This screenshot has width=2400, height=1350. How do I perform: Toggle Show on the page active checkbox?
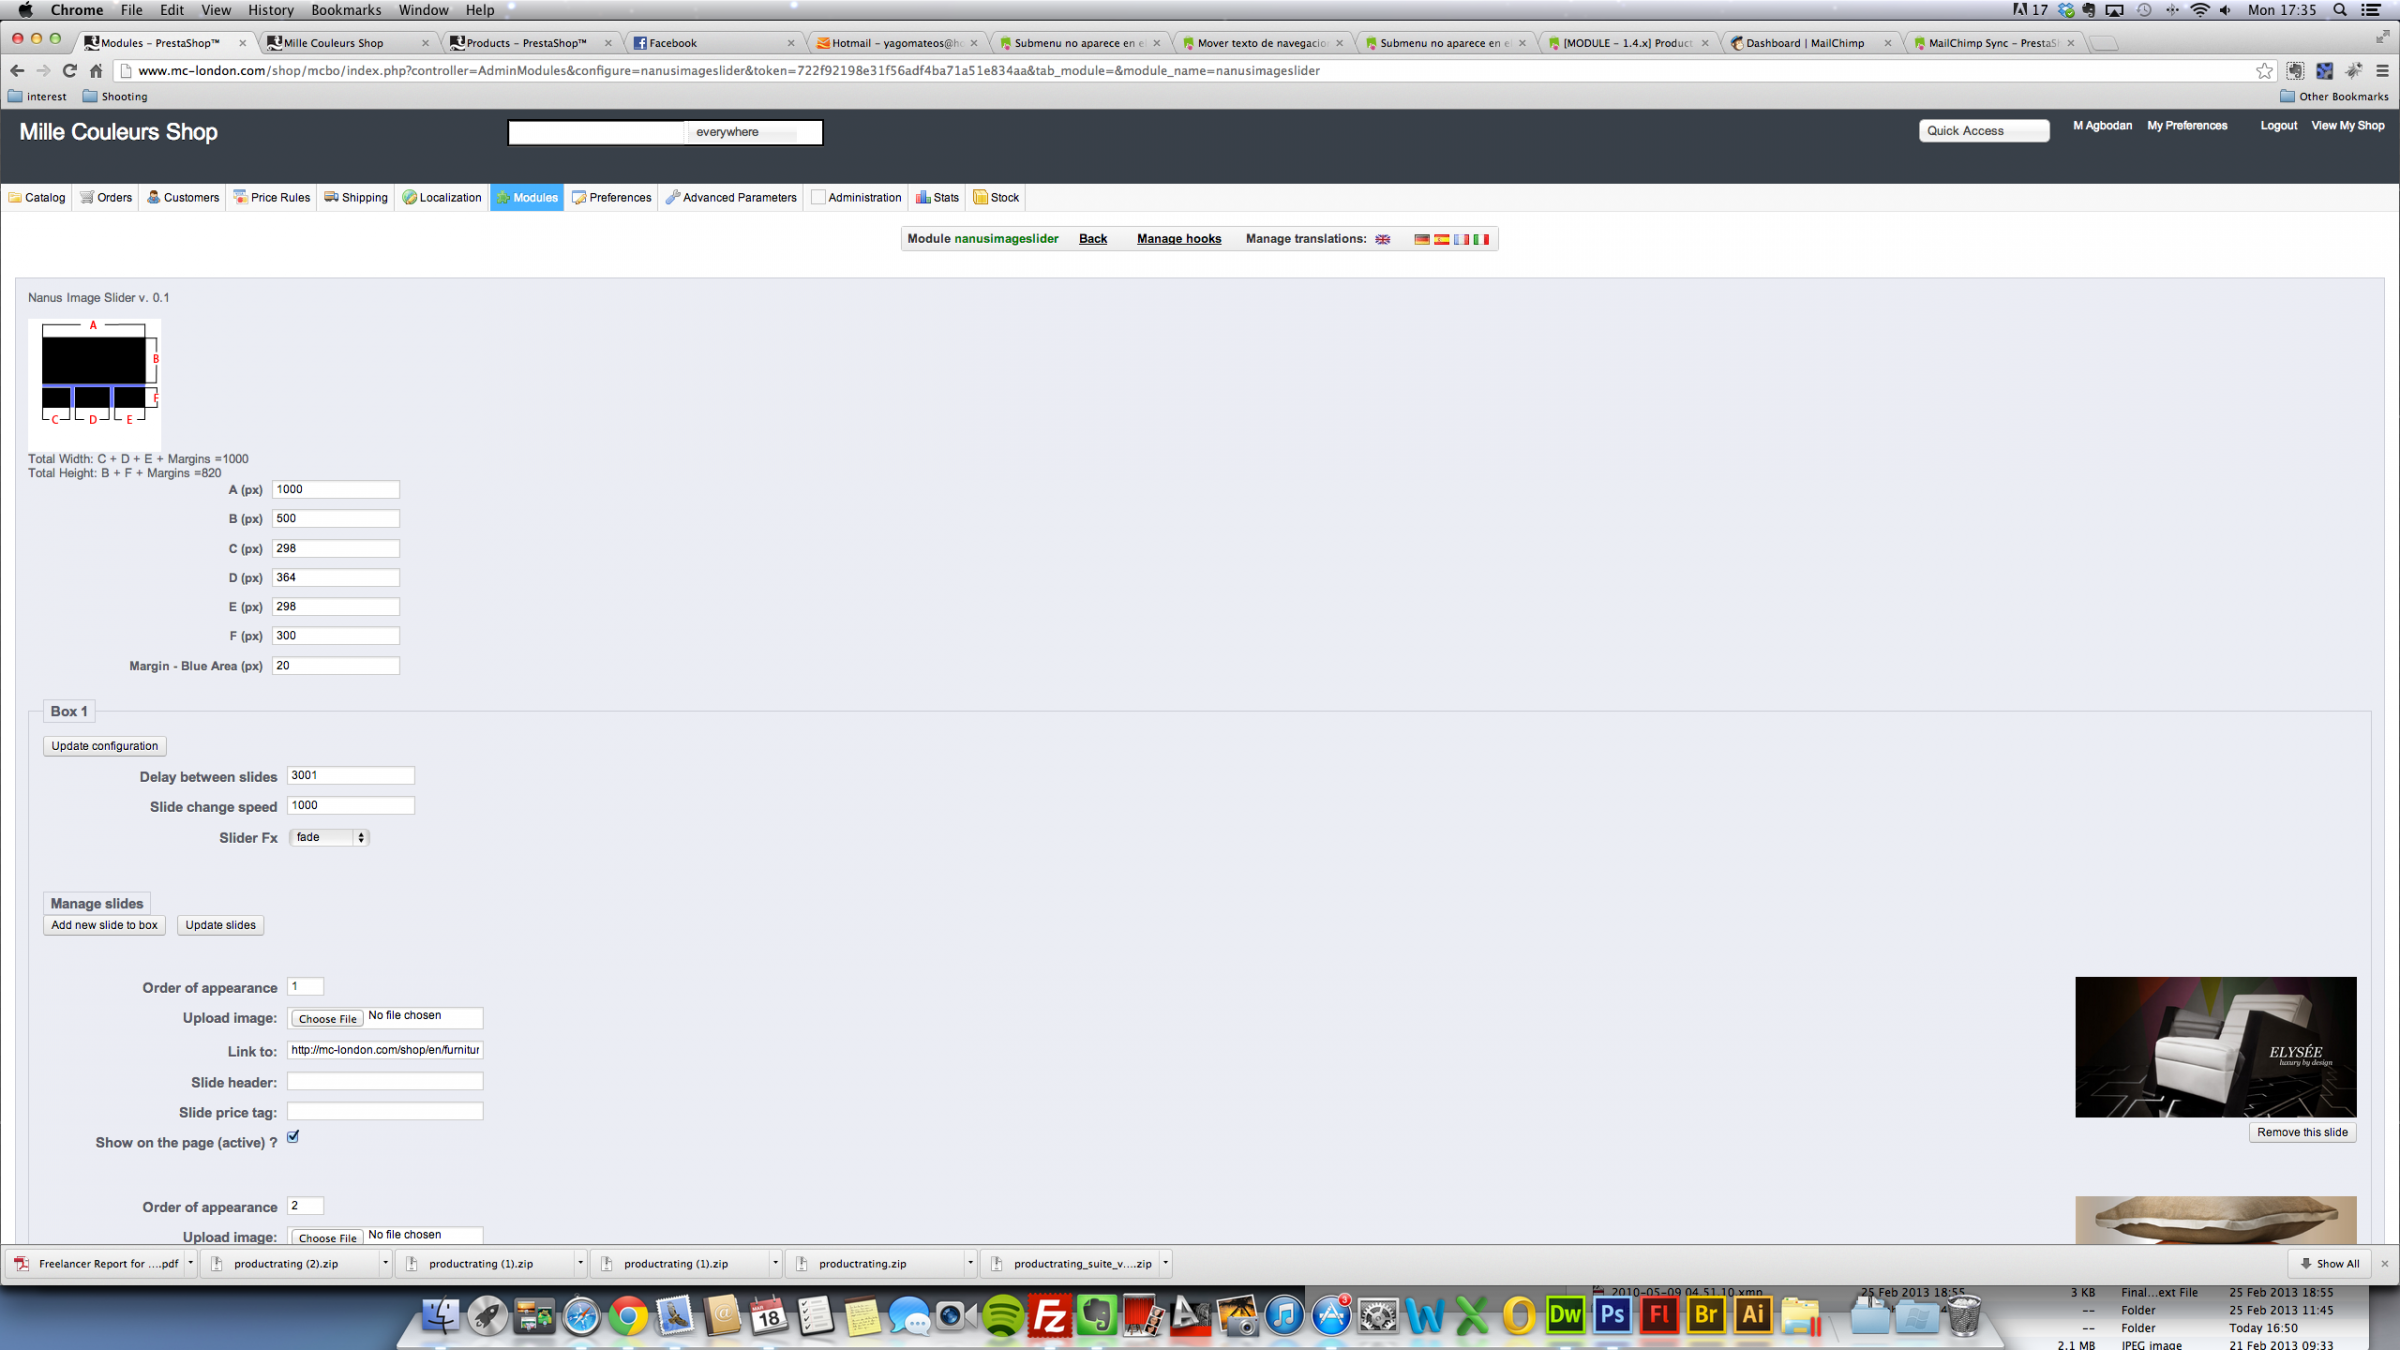[x=293, y=1137]
